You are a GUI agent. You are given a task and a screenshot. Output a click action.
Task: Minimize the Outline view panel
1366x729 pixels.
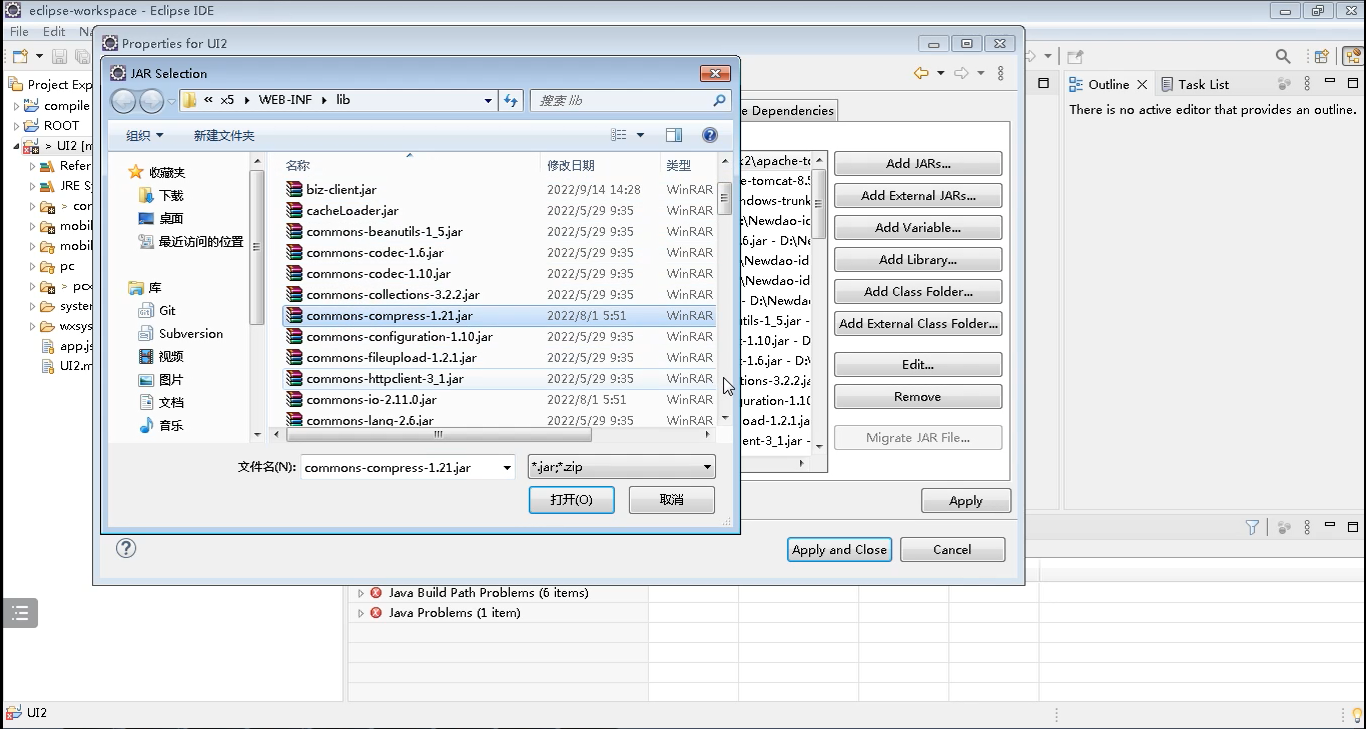1330,82
